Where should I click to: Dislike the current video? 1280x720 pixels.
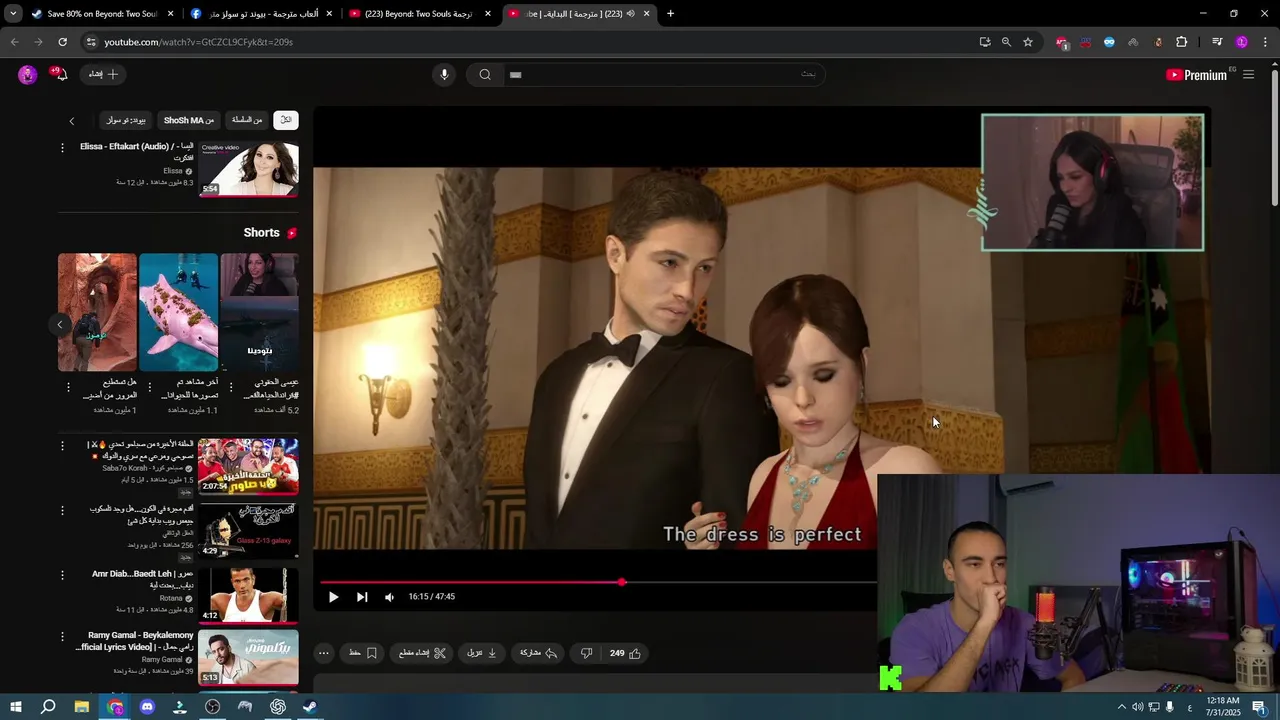pos(587,653)
